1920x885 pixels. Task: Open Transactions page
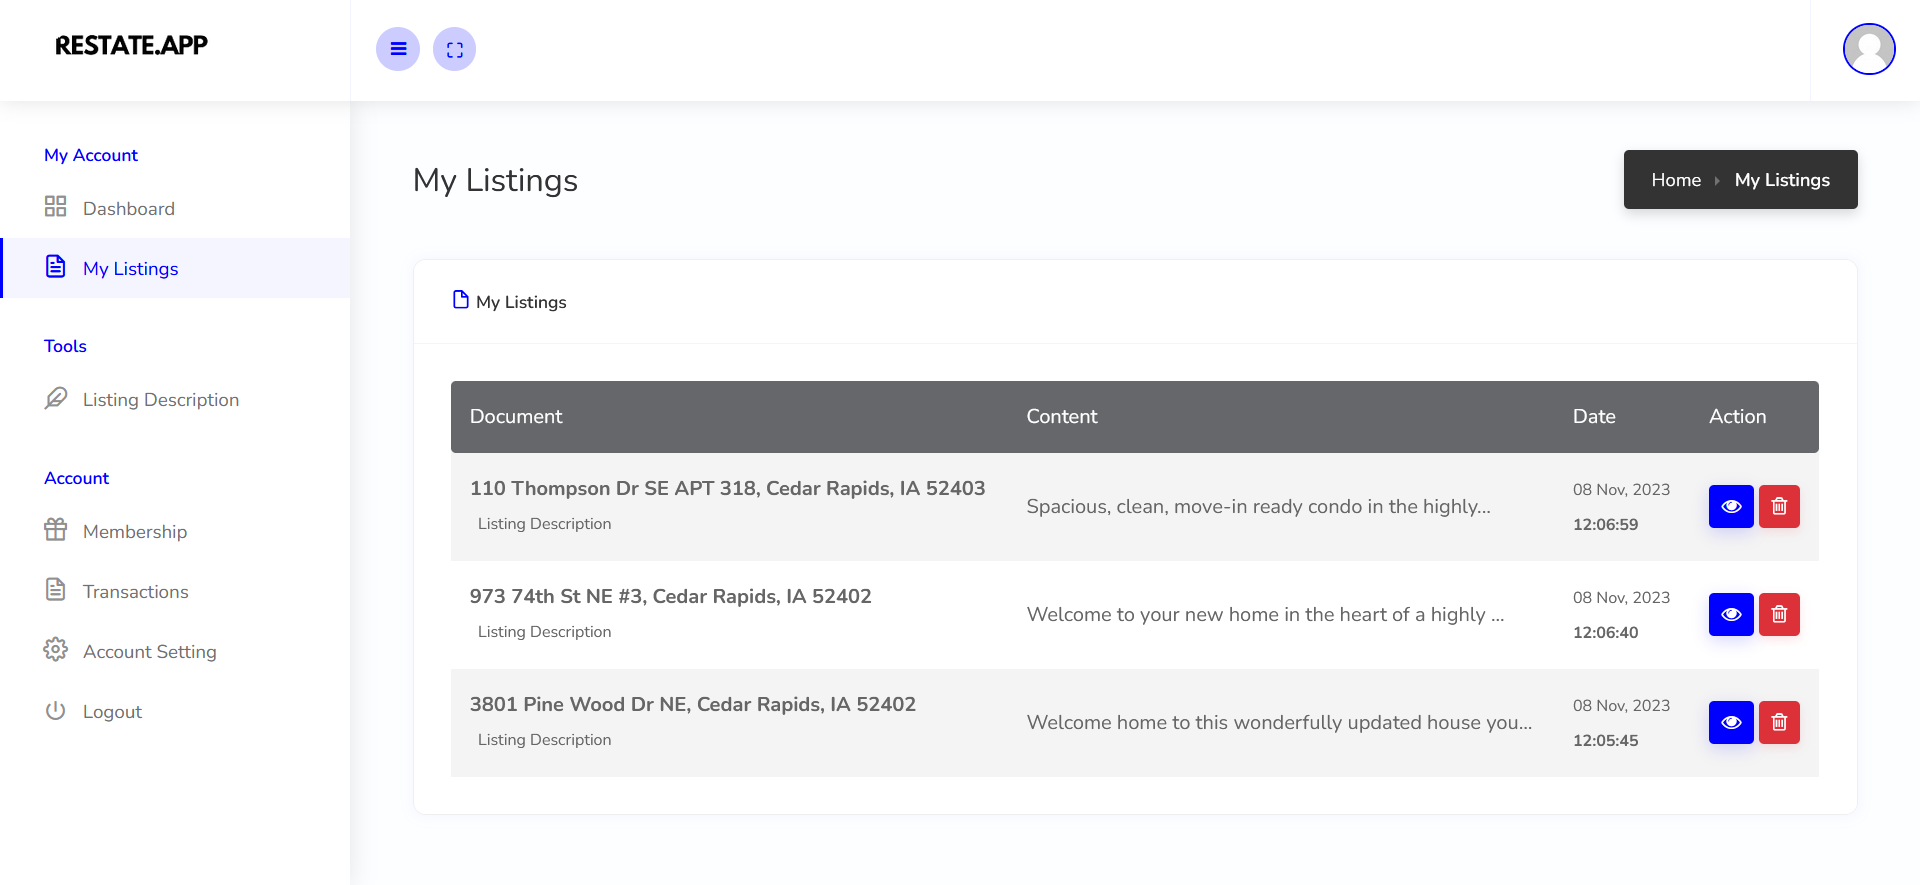tap(135, 592)
